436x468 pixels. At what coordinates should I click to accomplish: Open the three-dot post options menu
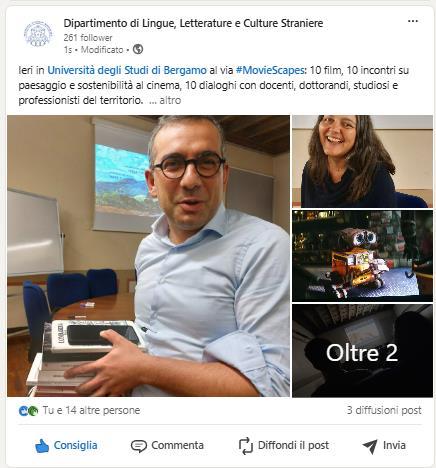point(413,21)
